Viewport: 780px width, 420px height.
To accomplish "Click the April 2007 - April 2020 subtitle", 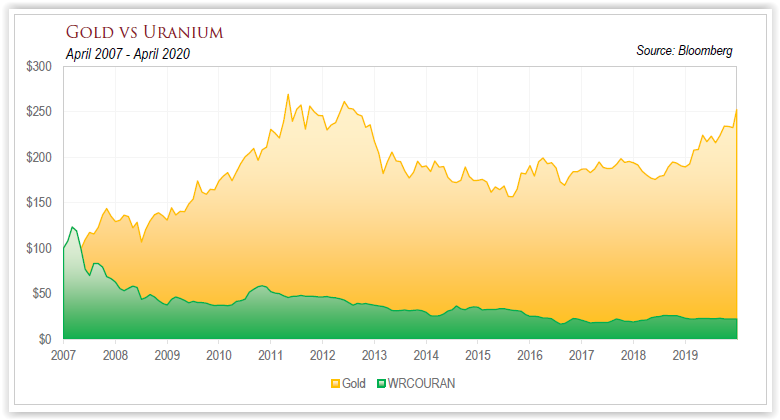I will coord(127,54).
